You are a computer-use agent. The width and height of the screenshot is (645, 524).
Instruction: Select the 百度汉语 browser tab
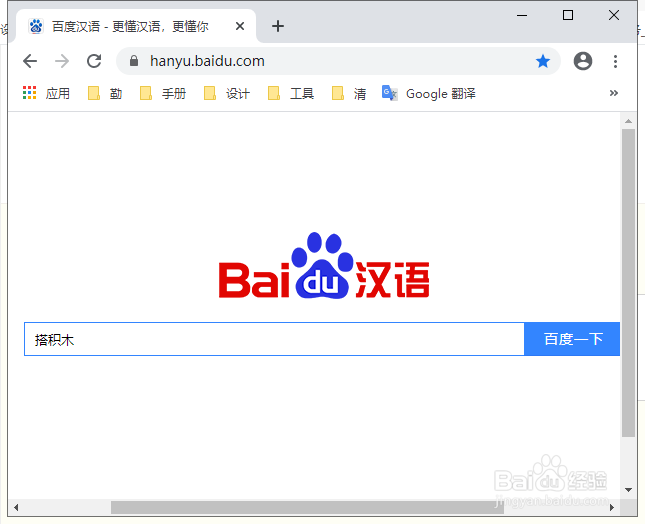pyautogui.click(x=136, y=26)
